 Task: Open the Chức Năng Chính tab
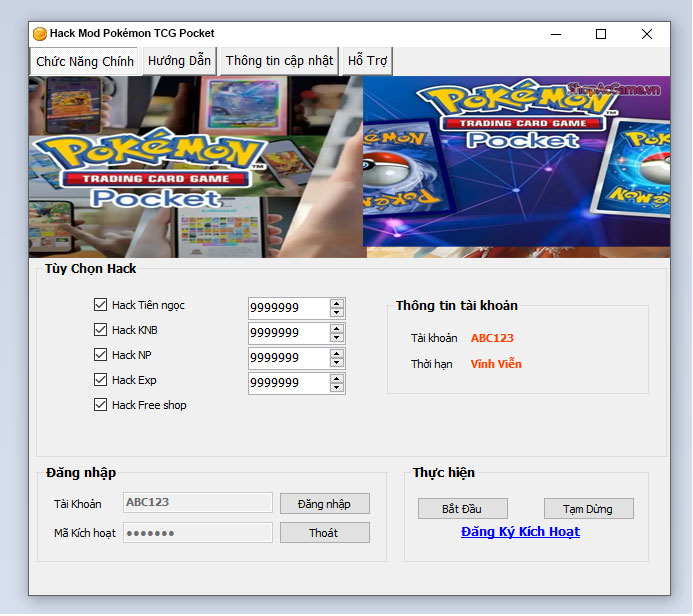pyautogui.click(x=85, y=61)
